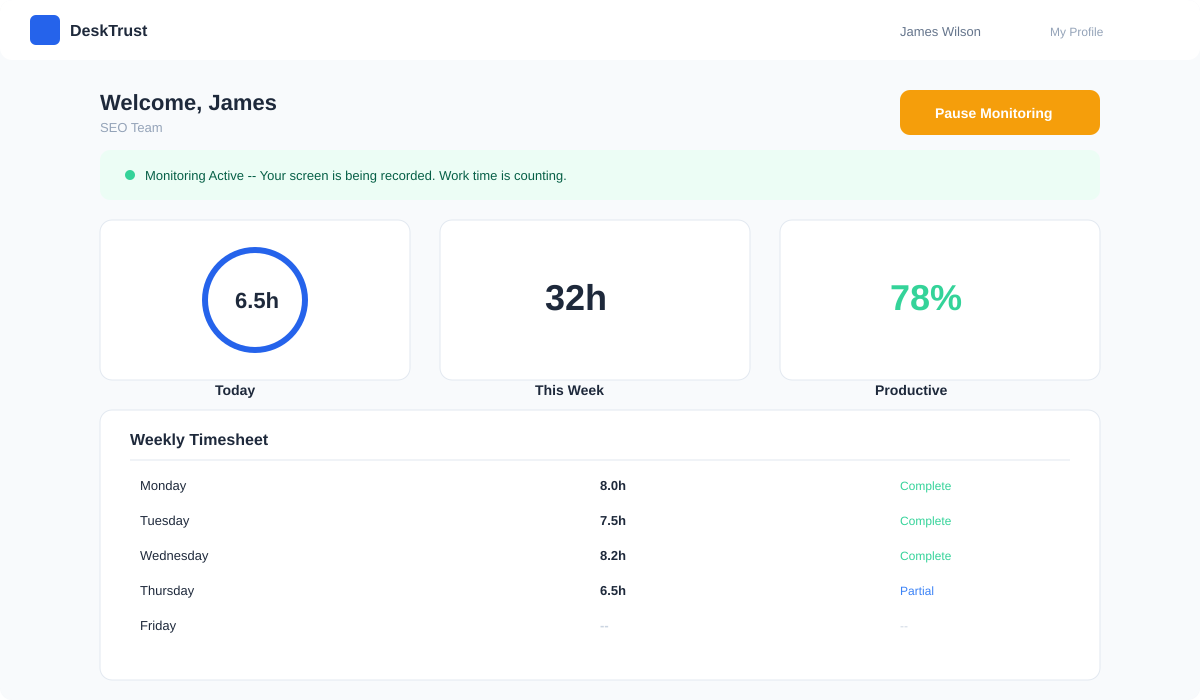
Task: Click the Pause Monitoring button
Action: pyautogui.click(x=1000, y=112)
